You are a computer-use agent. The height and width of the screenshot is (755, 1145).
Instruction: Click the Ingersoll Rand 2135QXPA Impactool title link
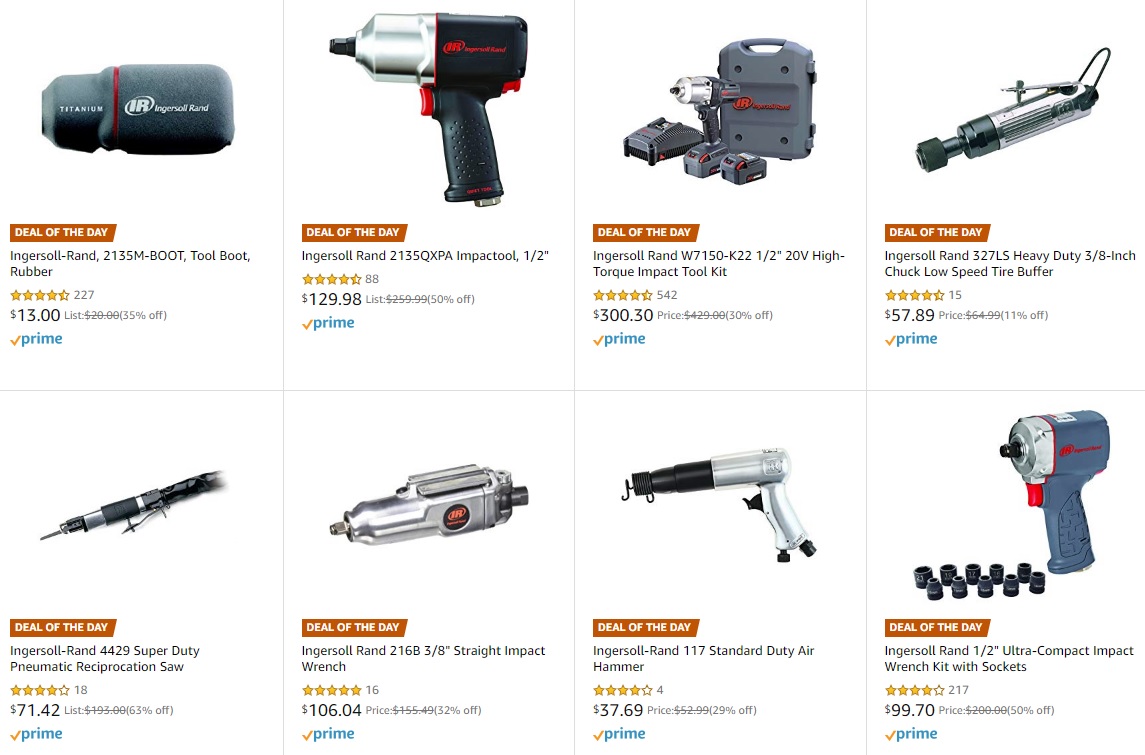point(425,256)
